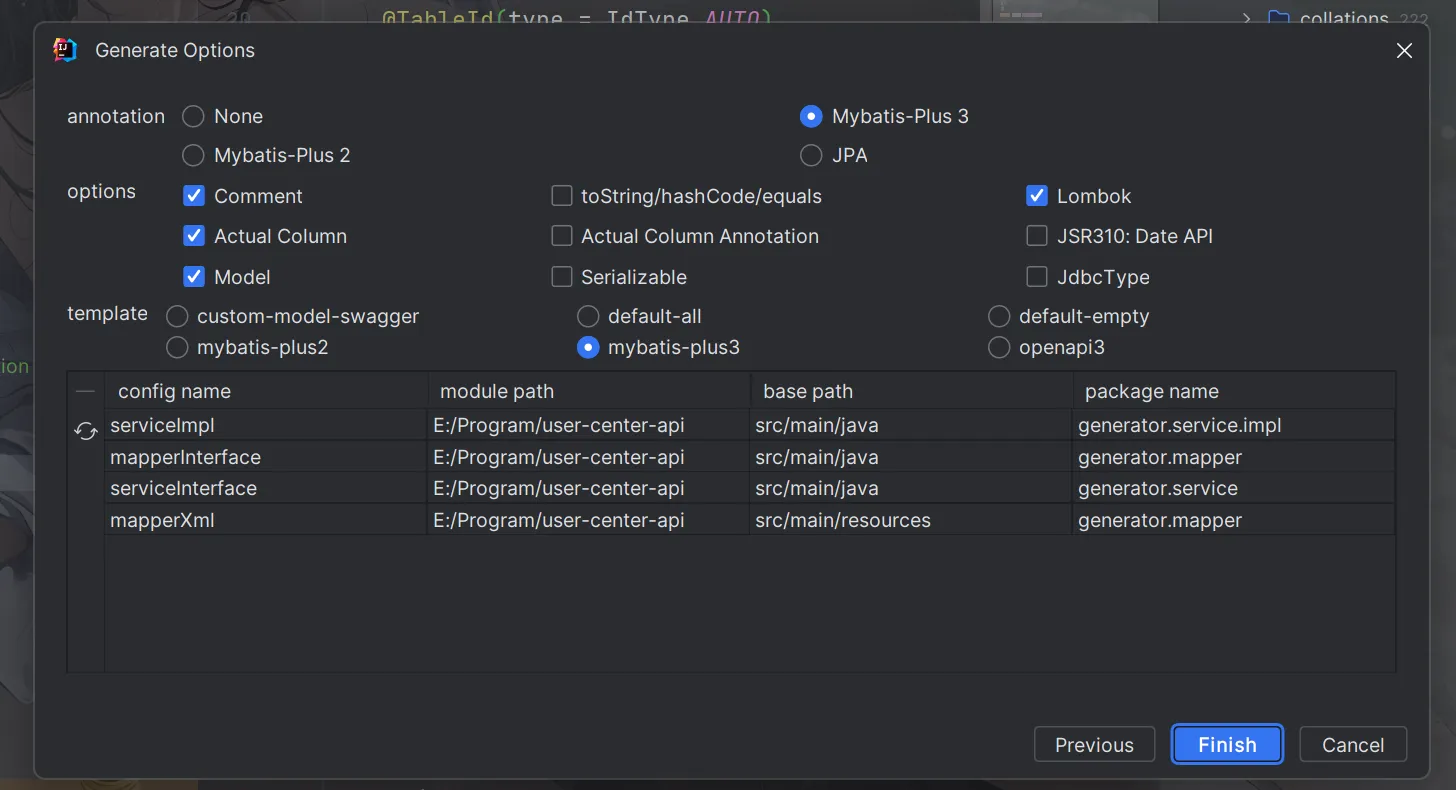This screenshot has width=1456, height=790.
Task: Choose the mybatis-plus2 template
Action: pyautogui.click(x=177, y=347)
